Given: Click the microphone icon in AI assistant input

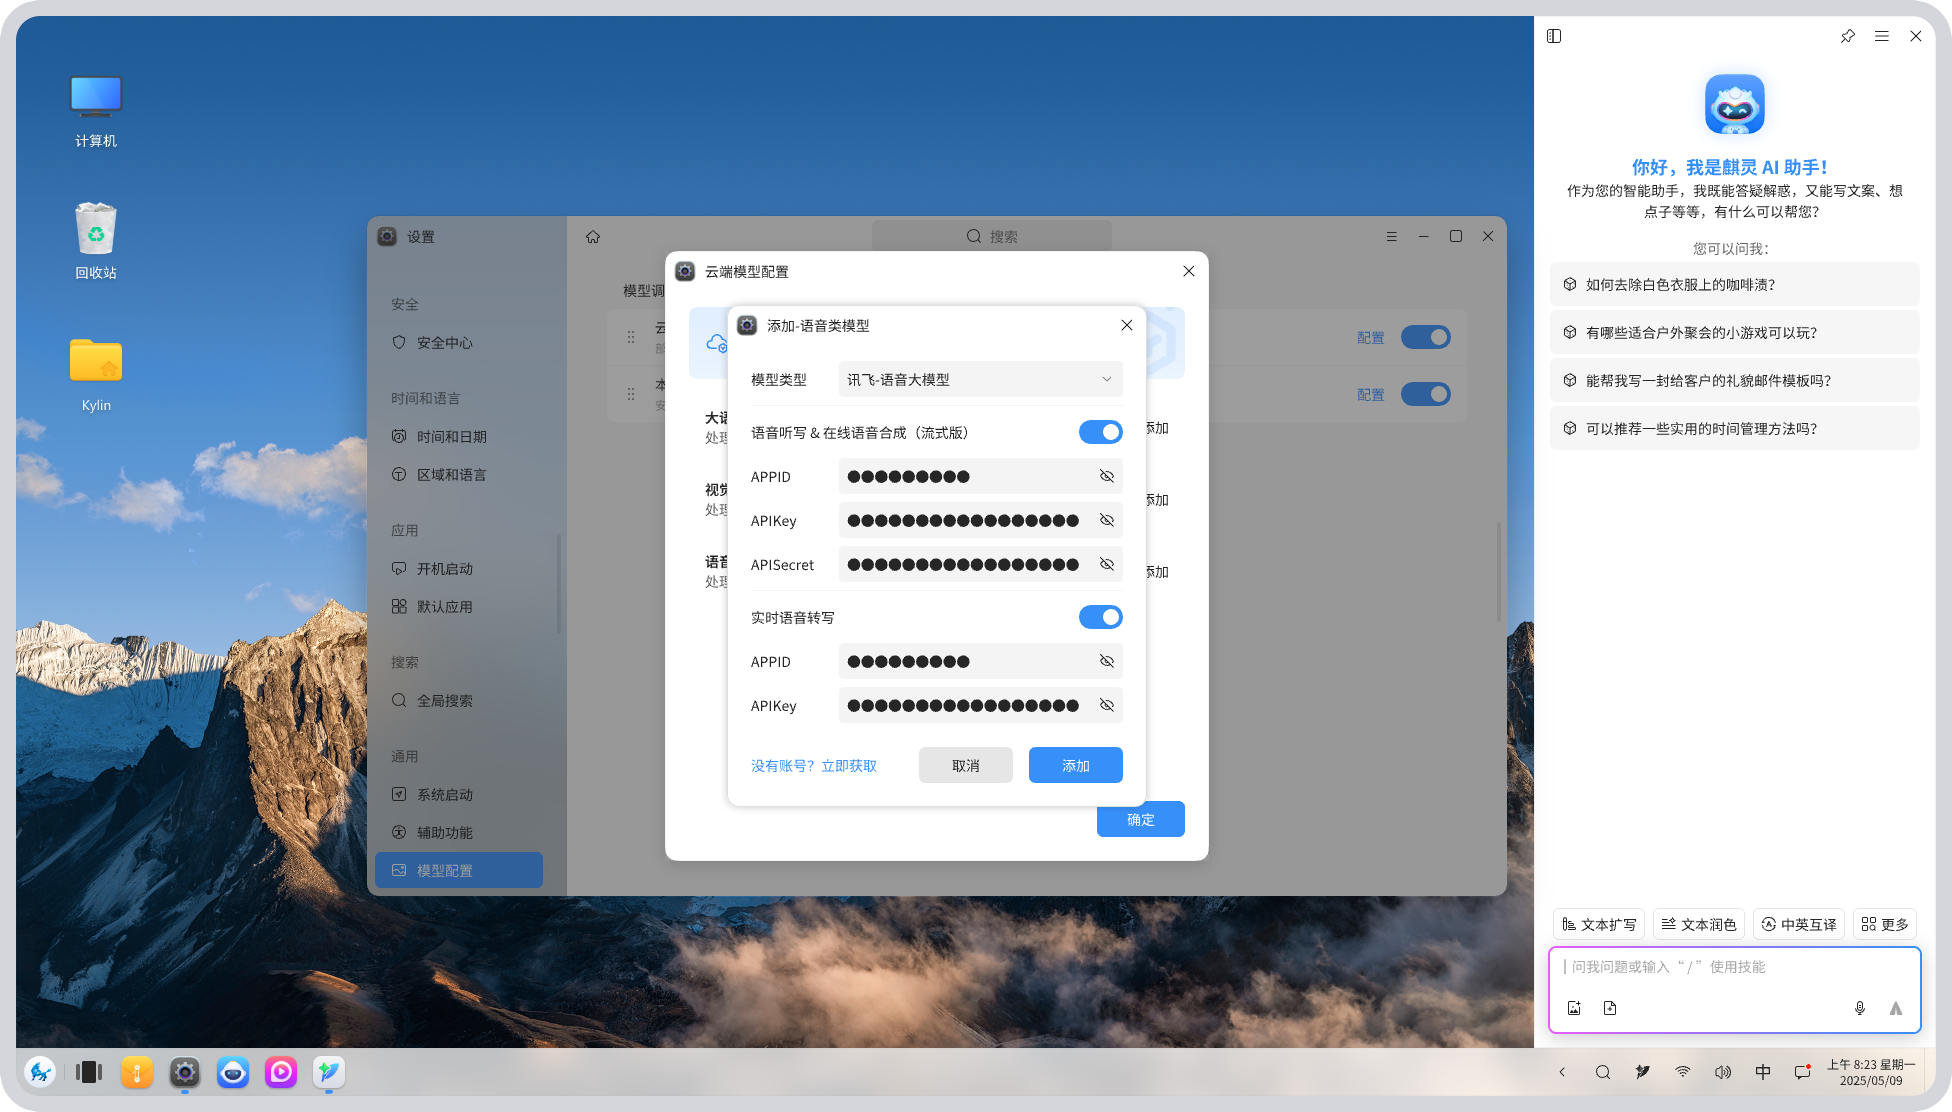Looking at the screenshot, I should (1859, 1008).
